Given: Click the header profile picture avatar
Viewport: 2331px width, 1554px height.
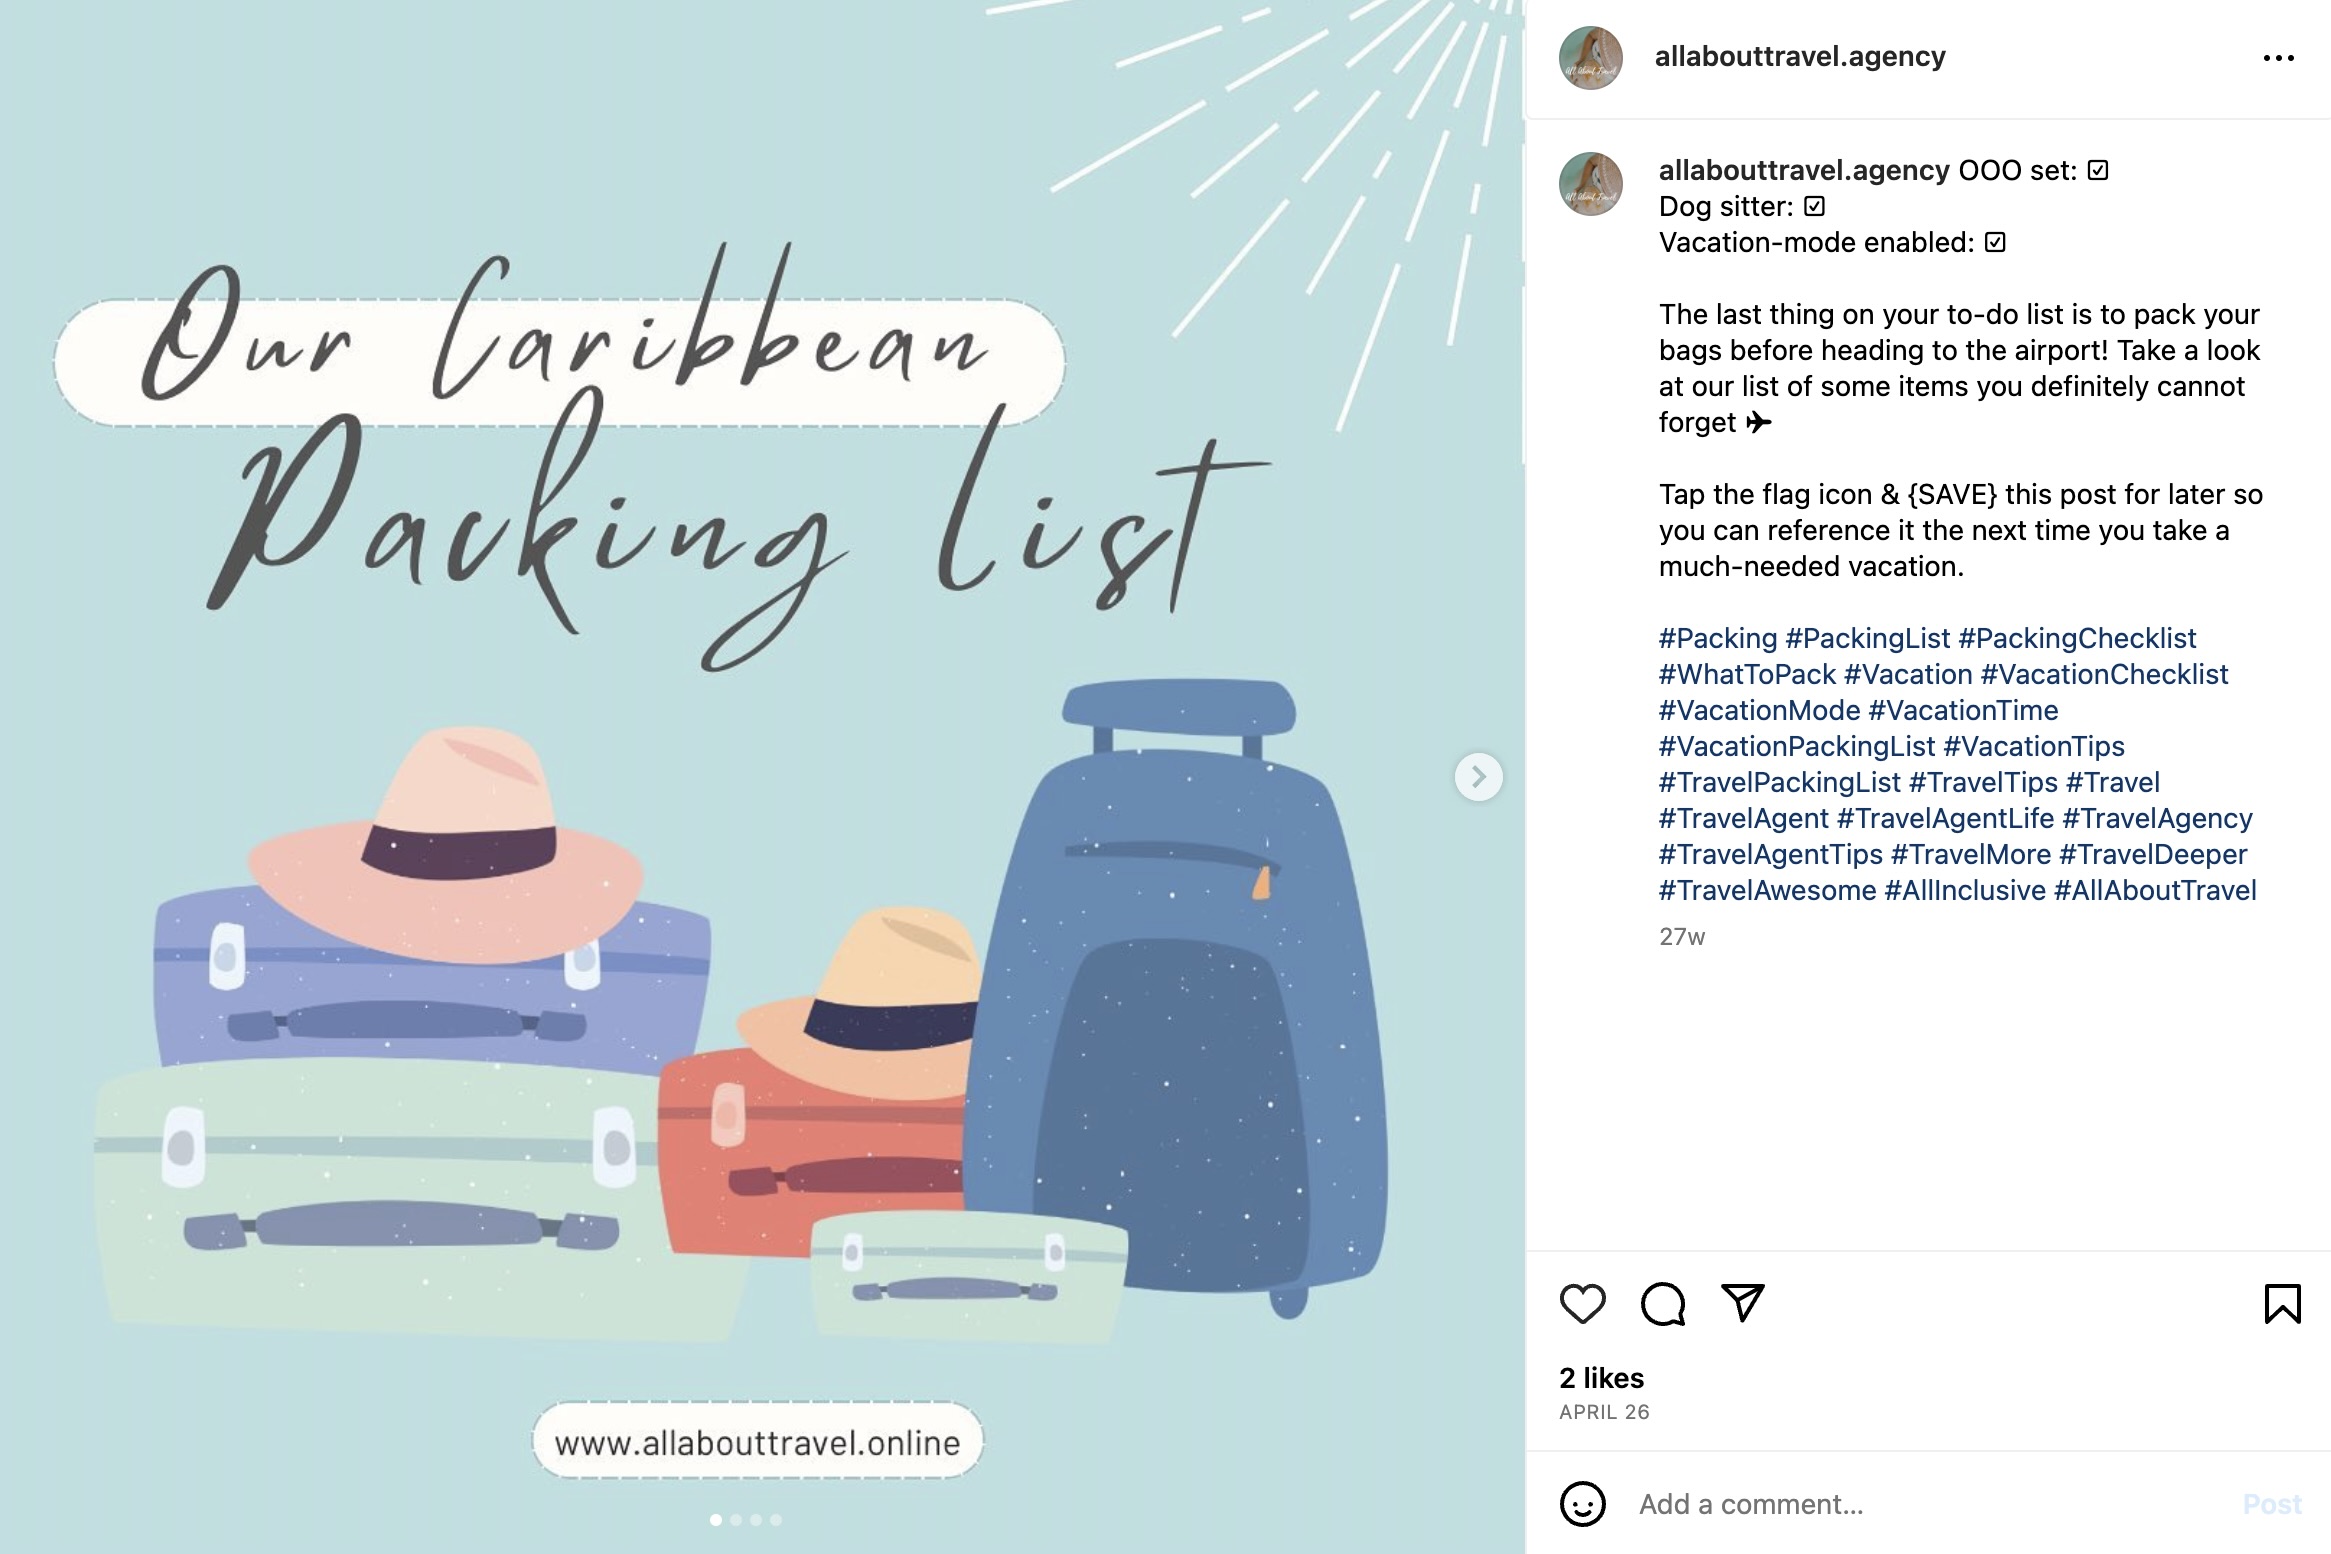Looking at the screenshot, I should click(x=1590, y=58).
